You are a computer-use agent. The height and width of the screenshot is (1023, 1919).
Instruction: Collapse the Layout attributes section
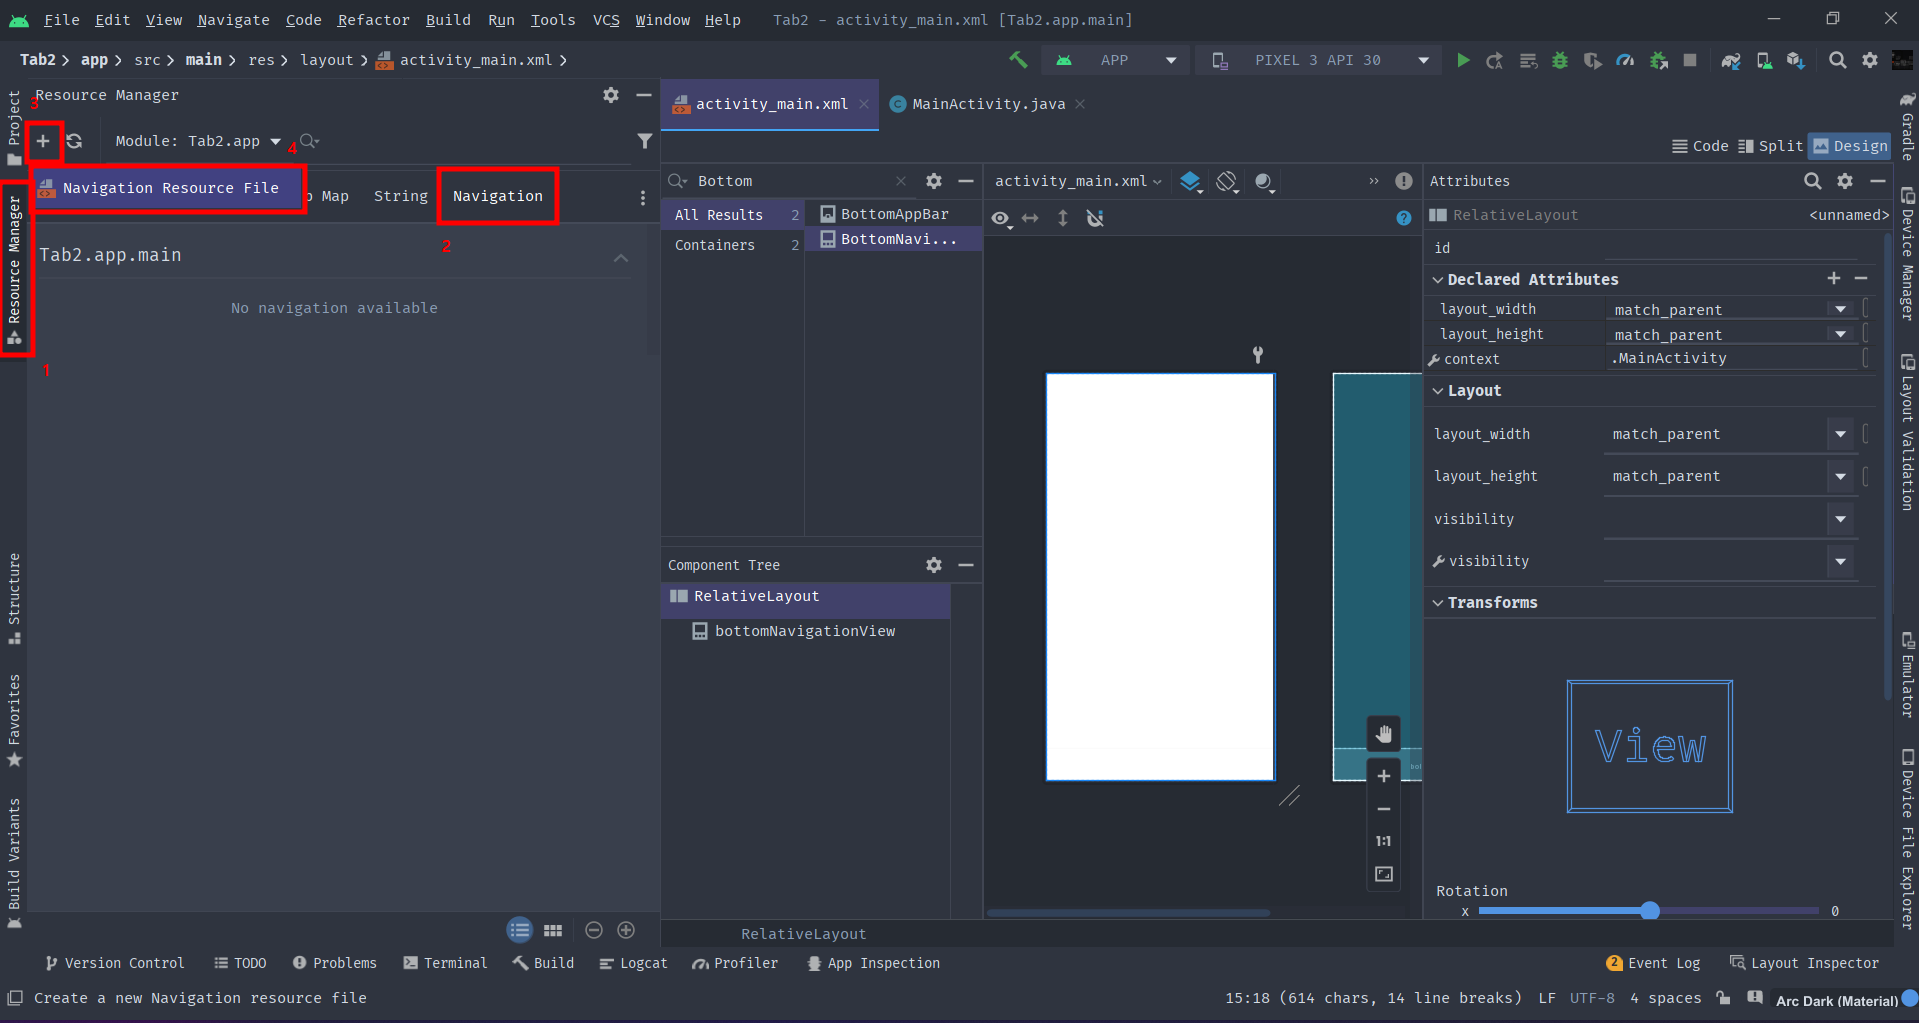pyautogui.click(x=1438, y=391)
